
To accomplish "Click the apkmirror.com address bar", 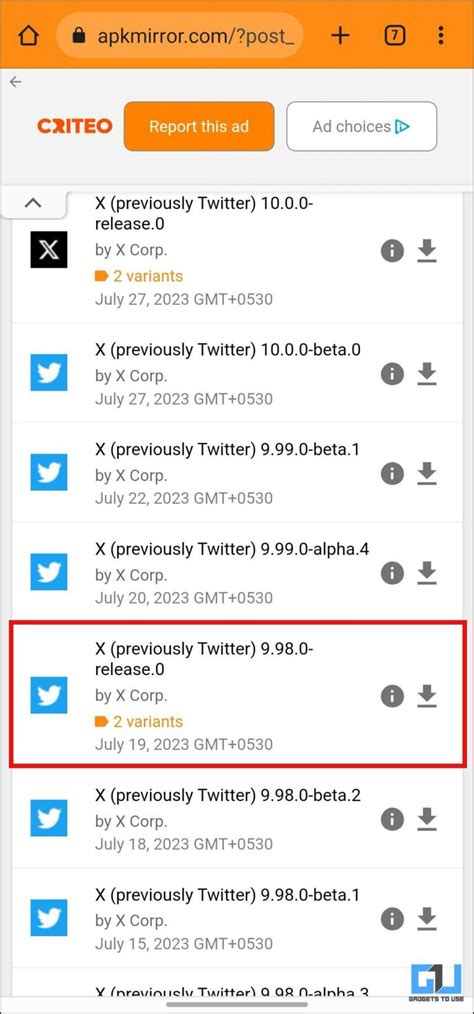I will (x=186, y=36).
